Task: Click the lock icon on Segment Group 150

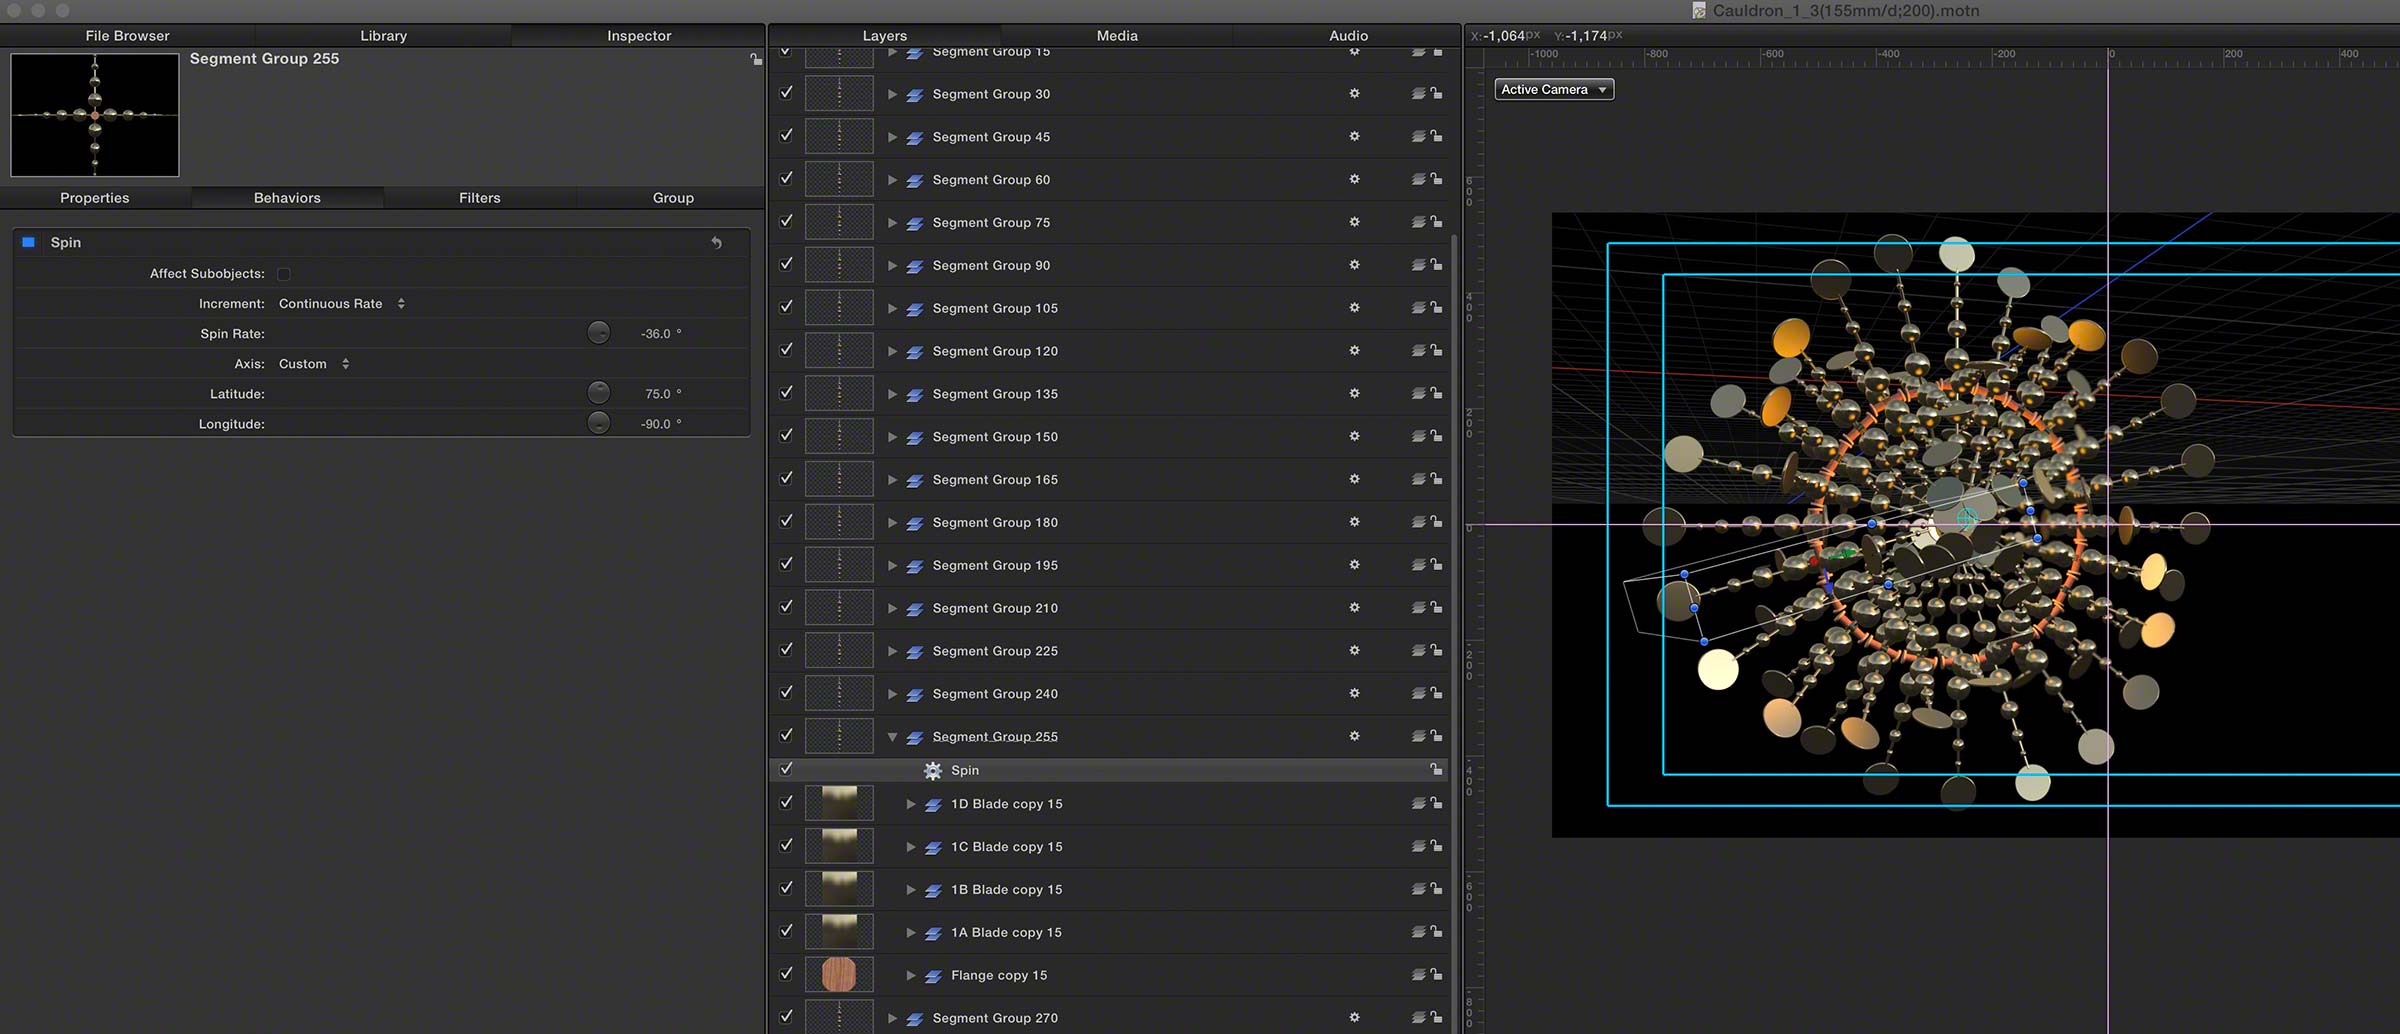Action: tap(1436, 436)
